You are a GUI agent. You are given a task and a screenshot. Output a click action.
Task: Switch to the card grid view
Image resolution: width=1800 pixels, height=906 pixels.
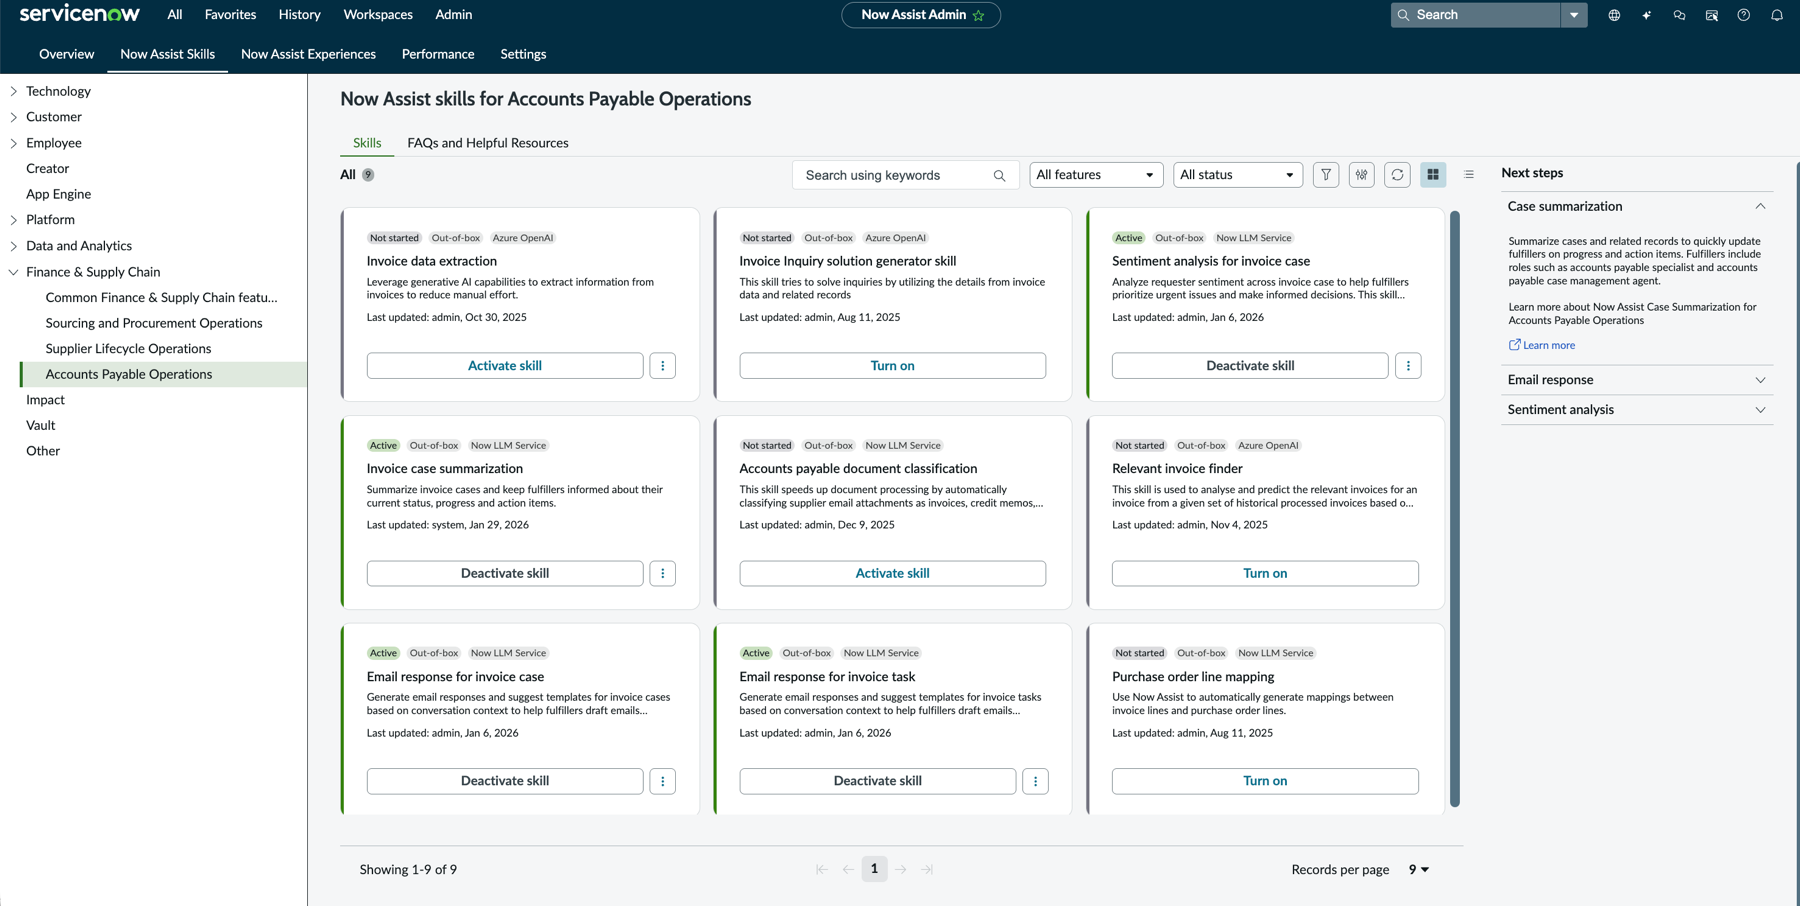[x=1433, y=175]
